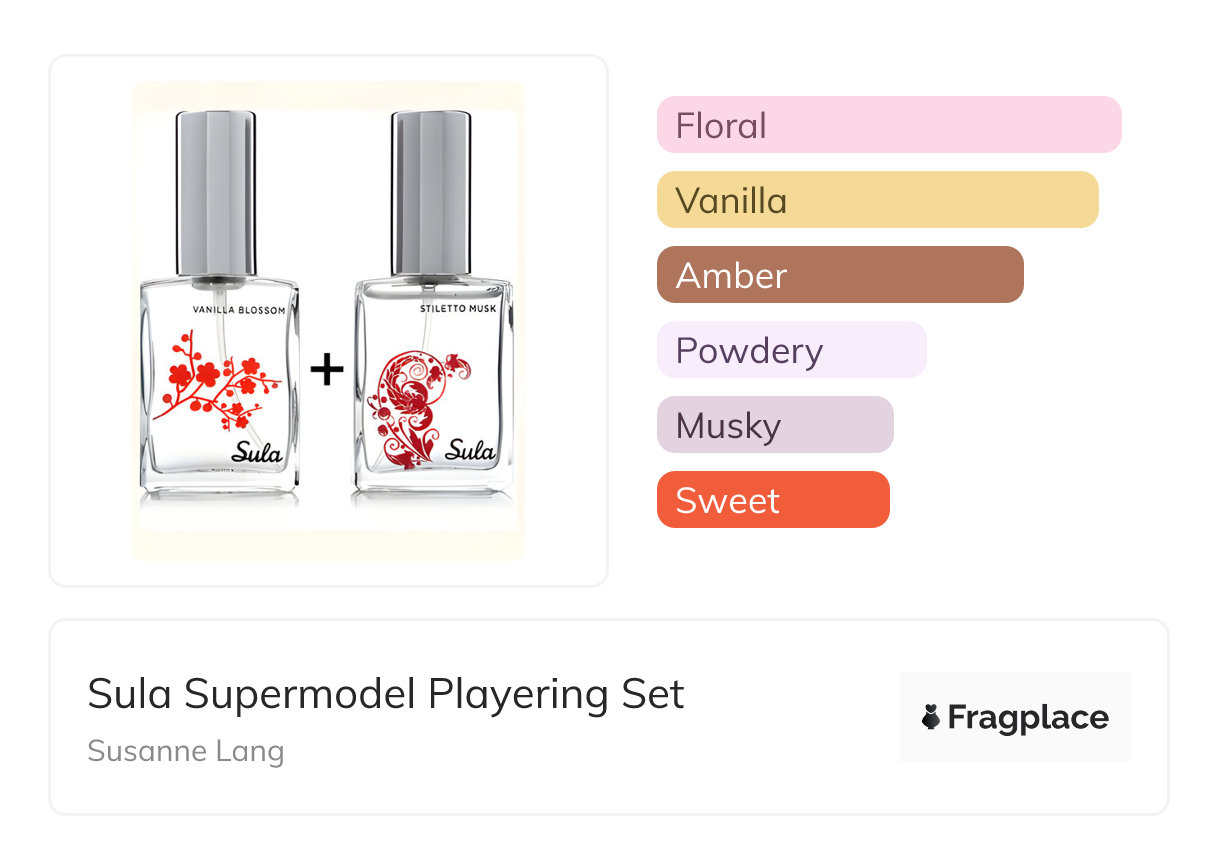The image size is (1218, 864).
Task: Click the Sula script logo on the left bottle
Action: tap(256, 452)
